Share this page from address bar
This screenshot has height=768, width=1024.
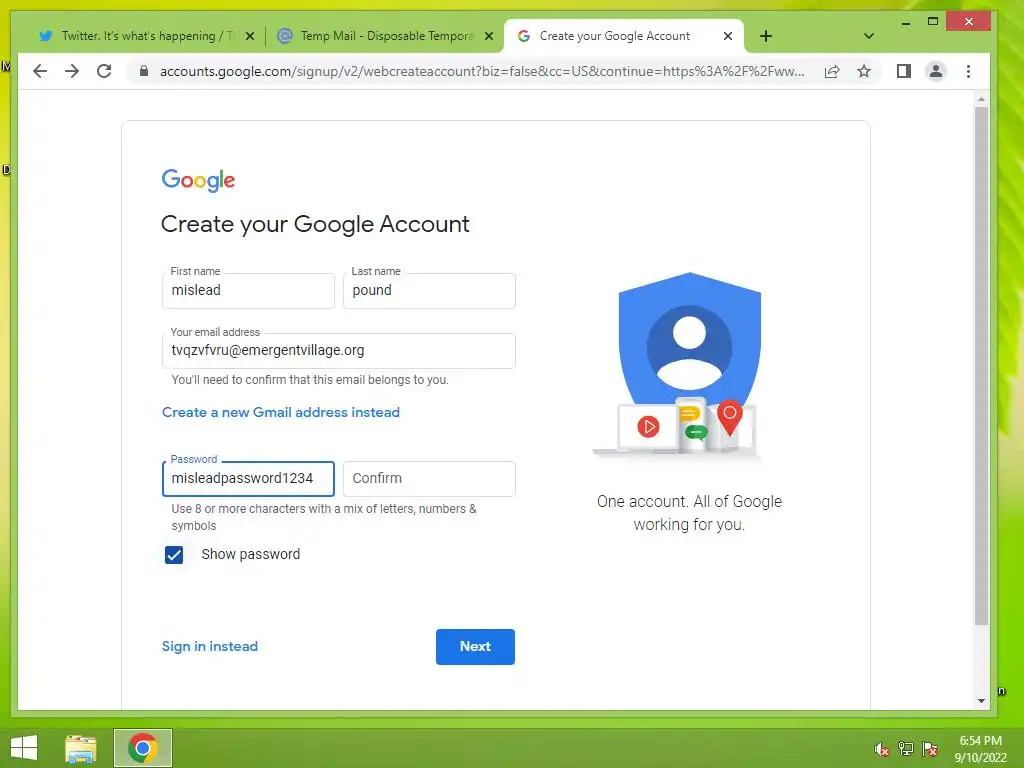[832, 71]
